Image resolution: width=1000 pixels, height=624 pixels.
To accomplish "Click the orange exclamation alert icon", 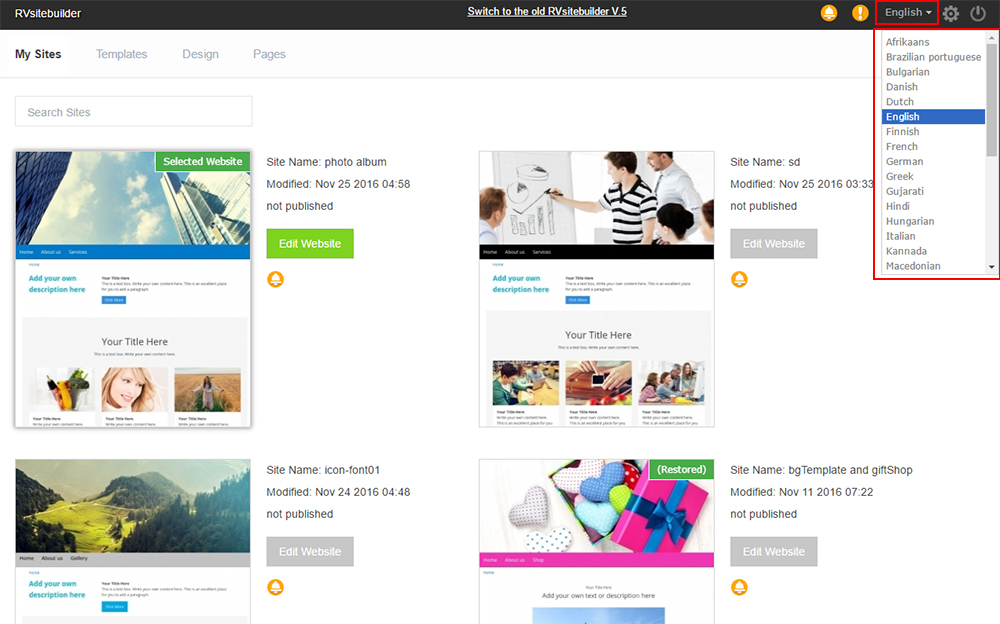I will [860, 13].
